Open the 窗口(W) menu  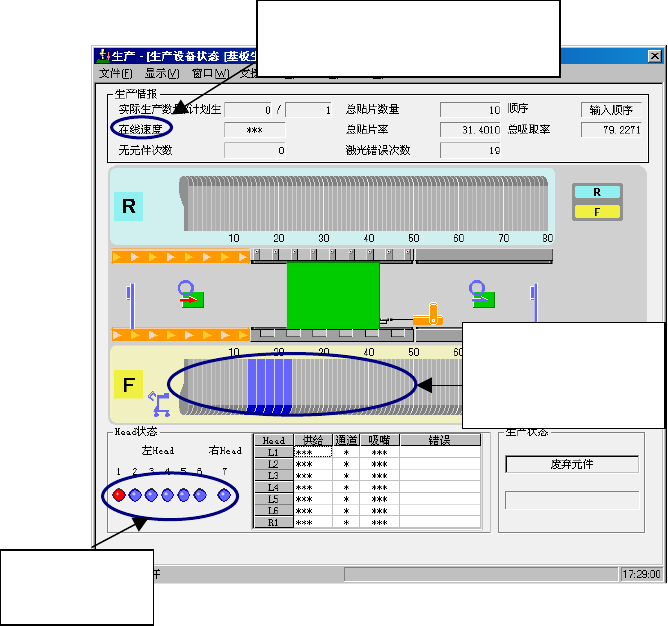[210, 73]
